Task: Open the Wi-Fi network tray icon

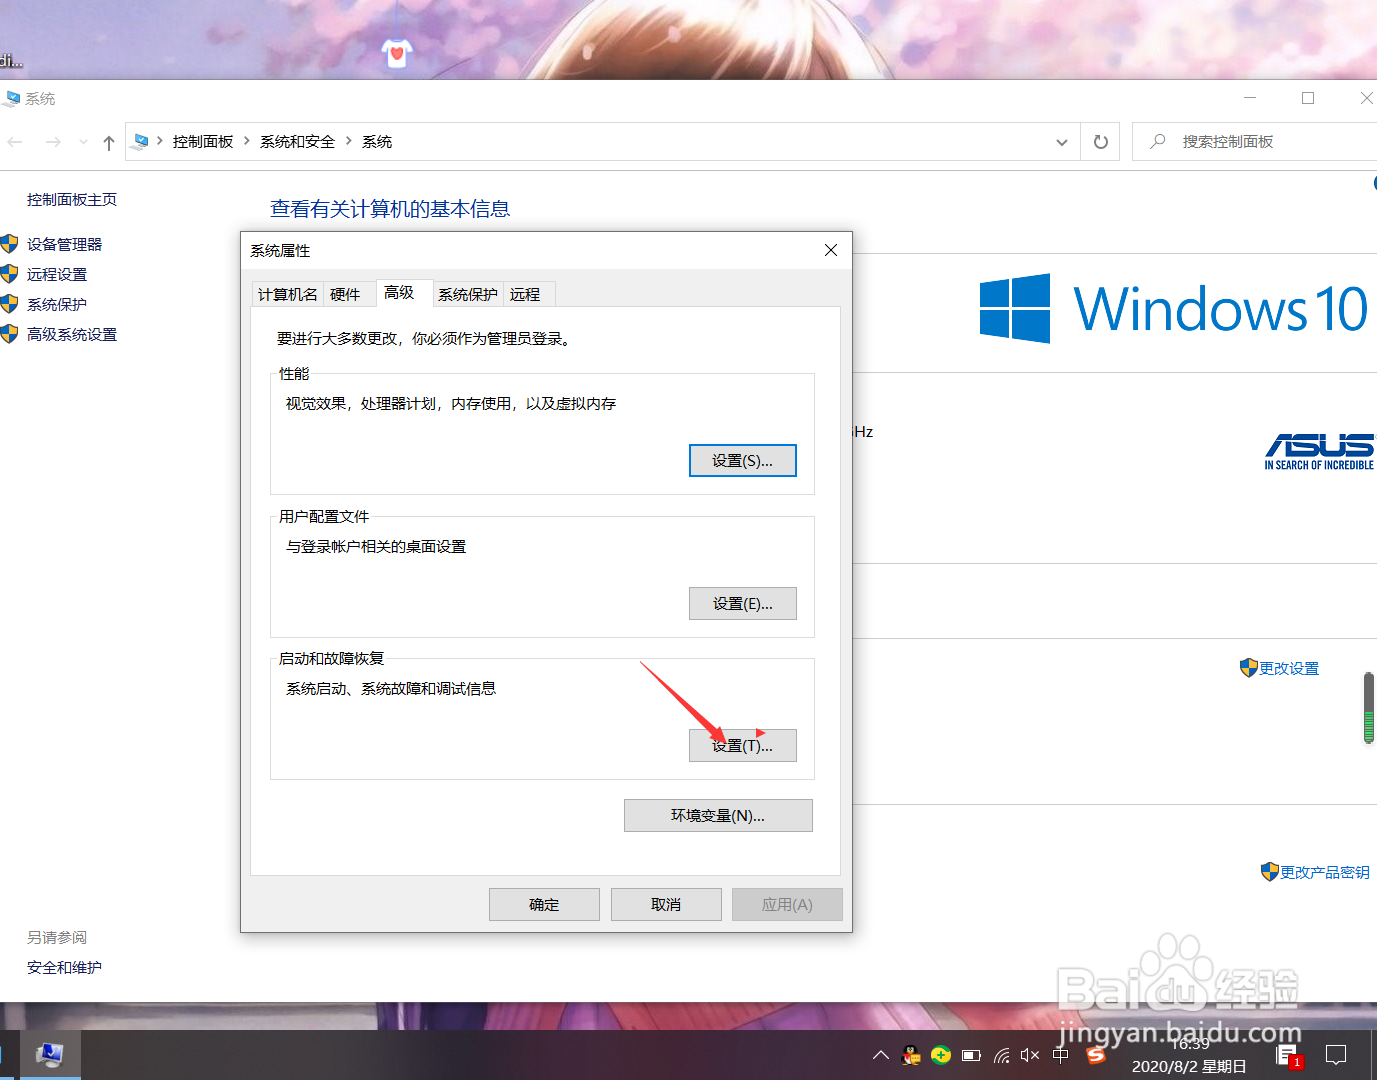Action: tap(1001, 1055)
